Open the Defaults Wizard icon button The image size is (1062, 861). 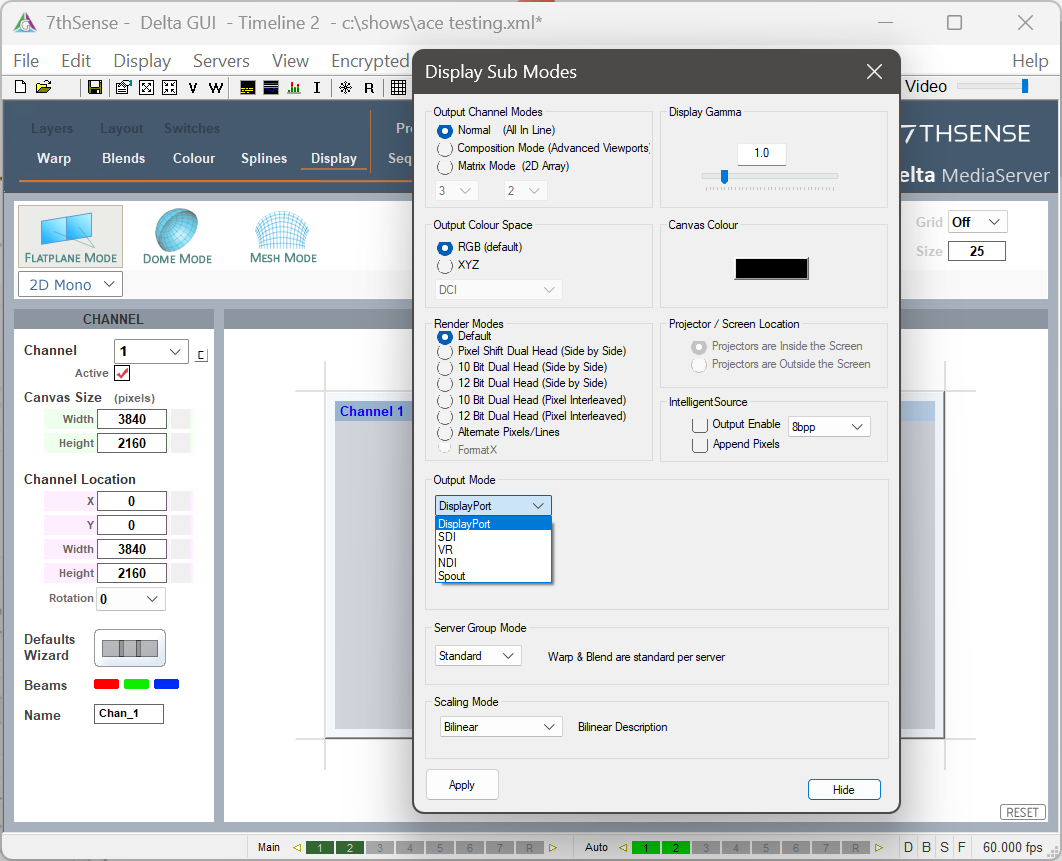click(x=129, y=648)
